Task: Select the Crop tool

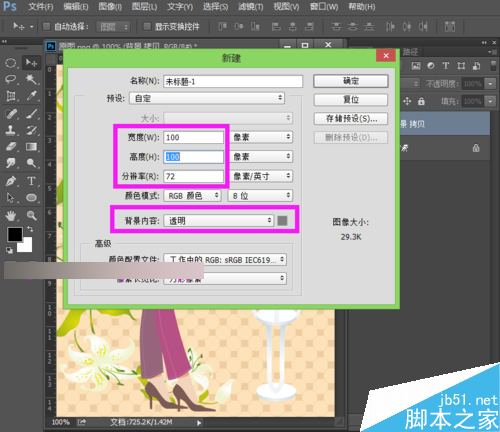Action: 11,96
